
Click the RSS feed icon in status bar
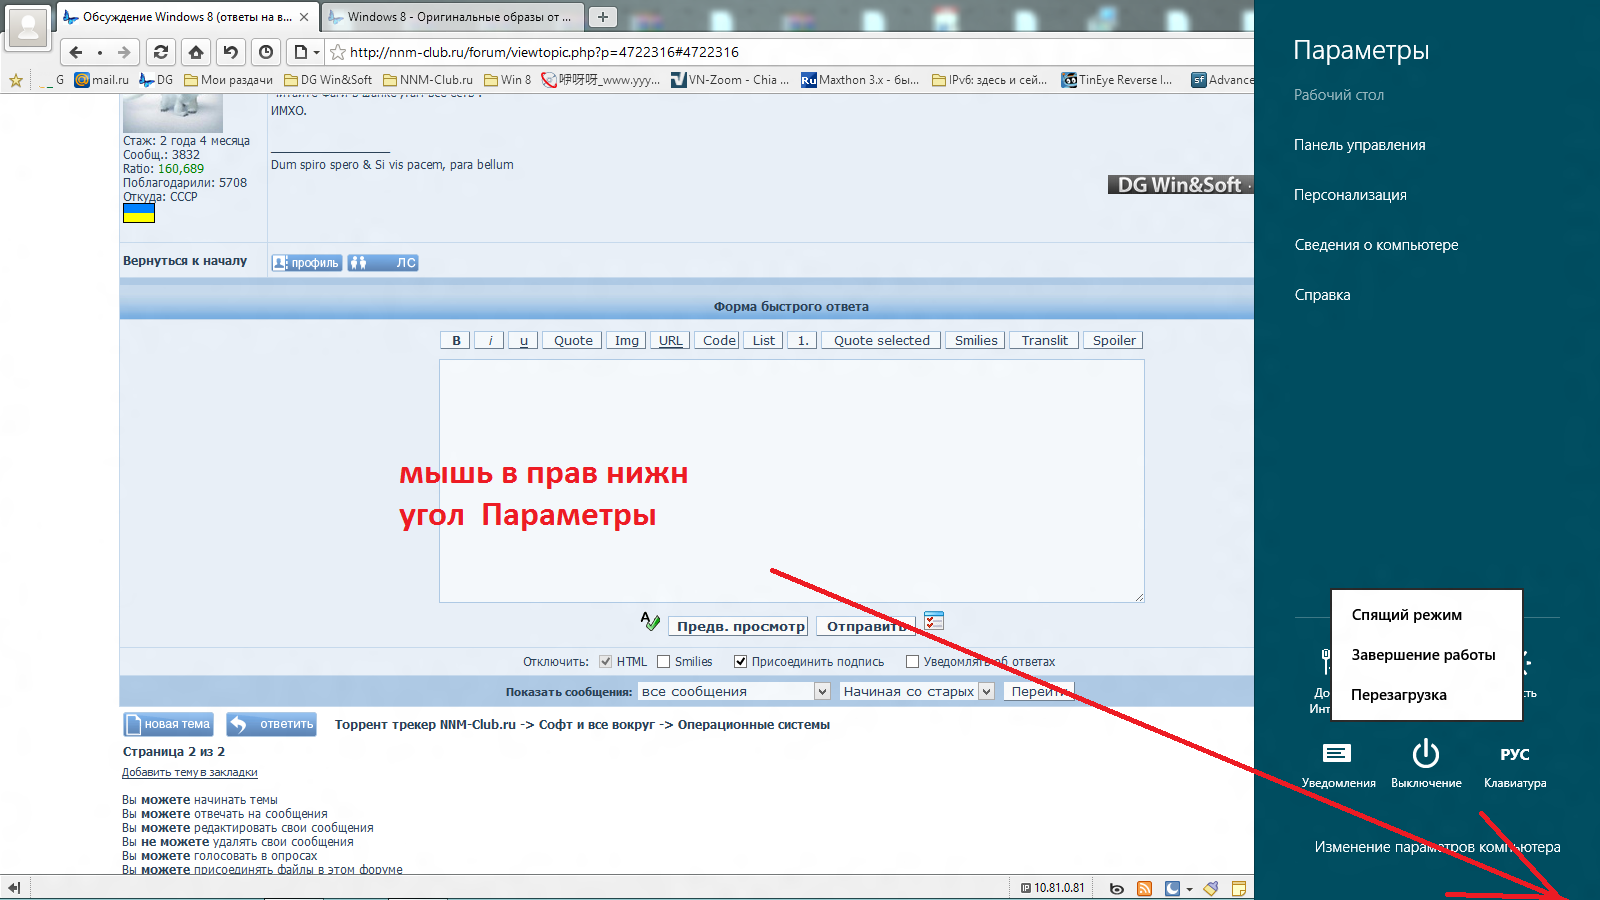coord(1144,888)
